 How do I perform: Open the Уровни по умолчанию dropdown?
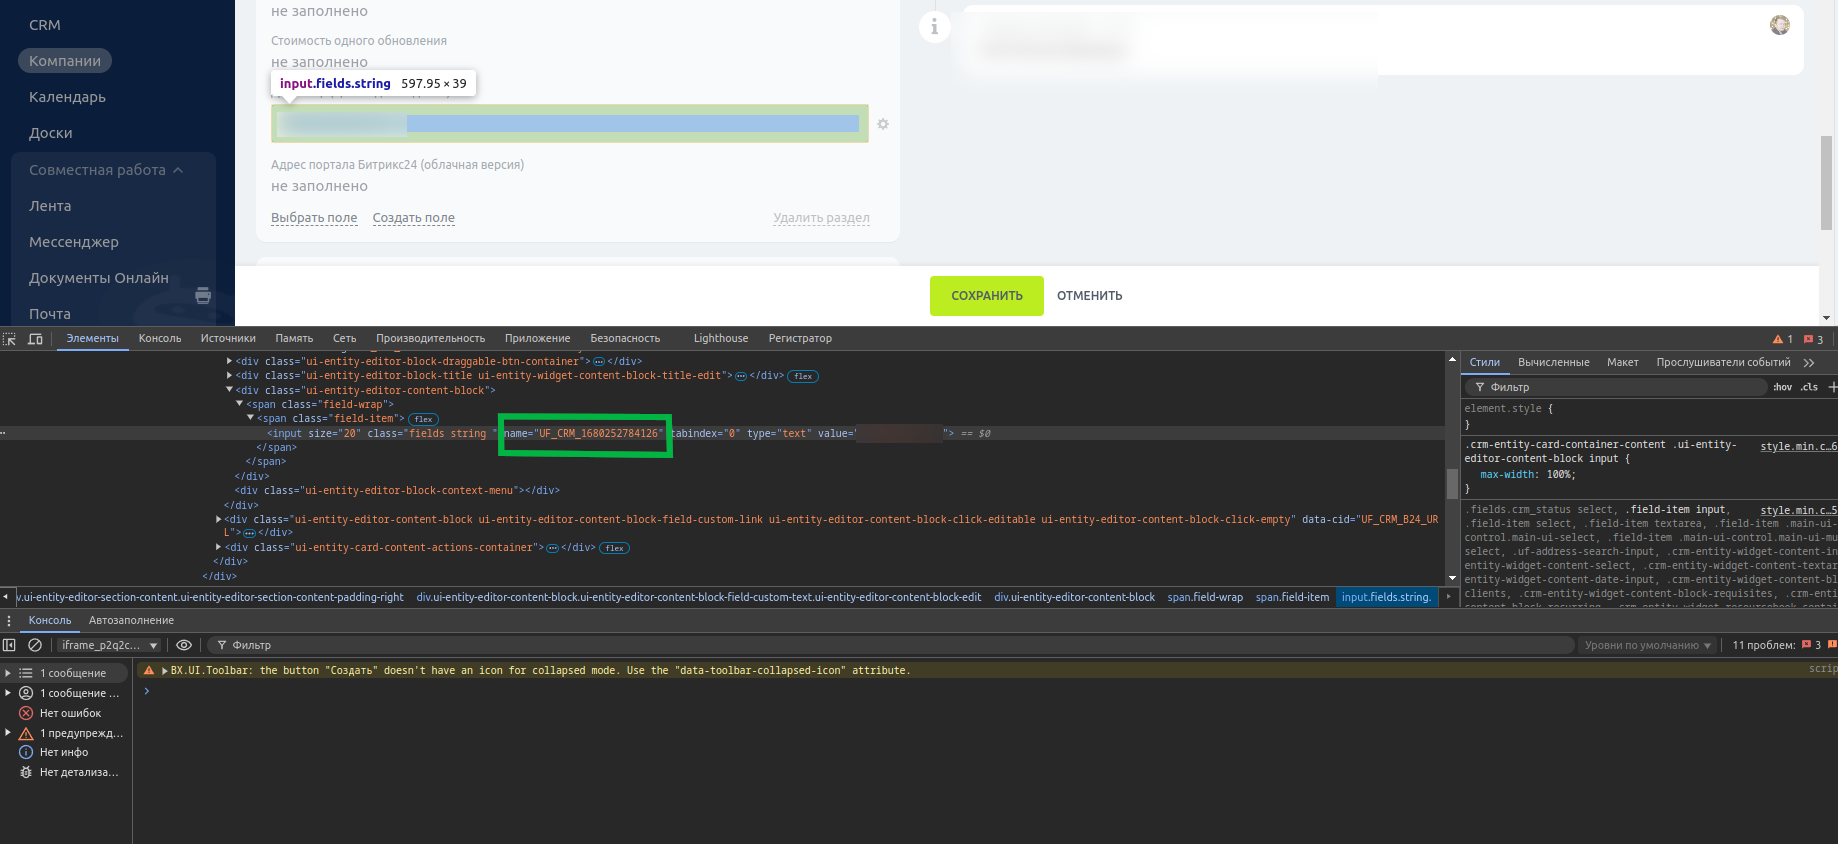[1646, 645]
